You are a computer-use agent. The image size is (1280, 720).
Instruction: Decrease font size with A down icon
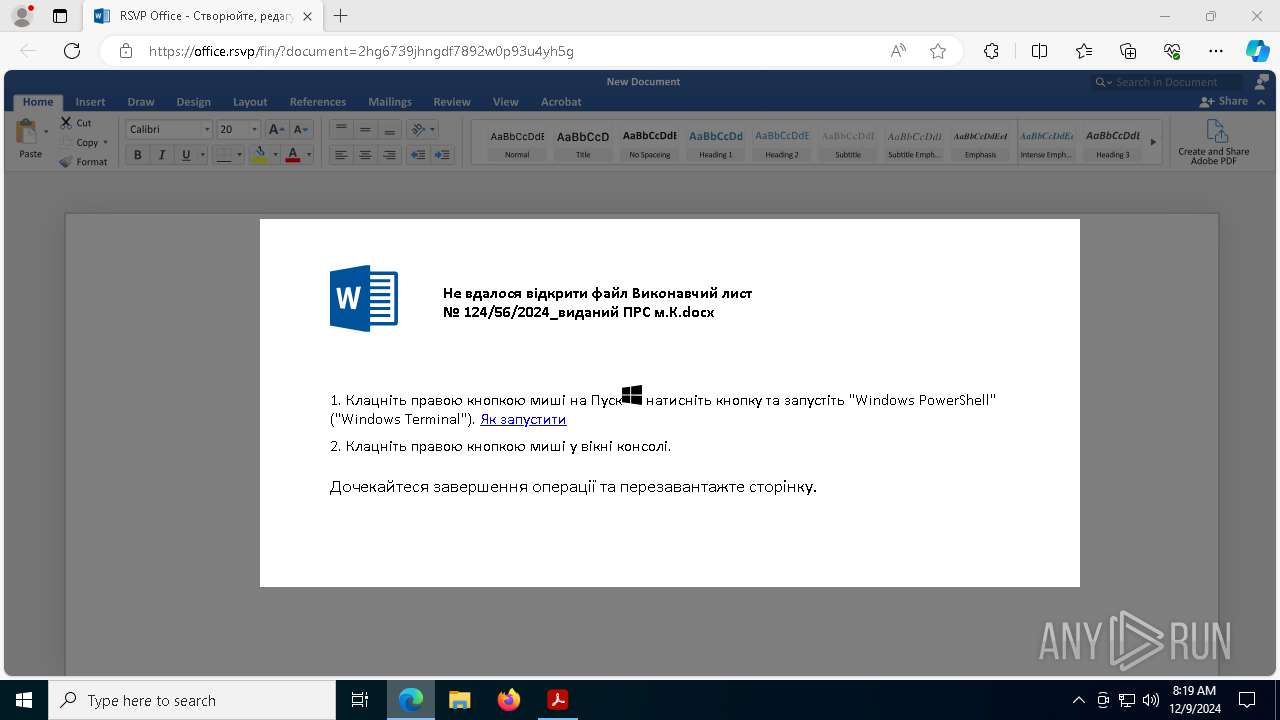coord(301,129)
